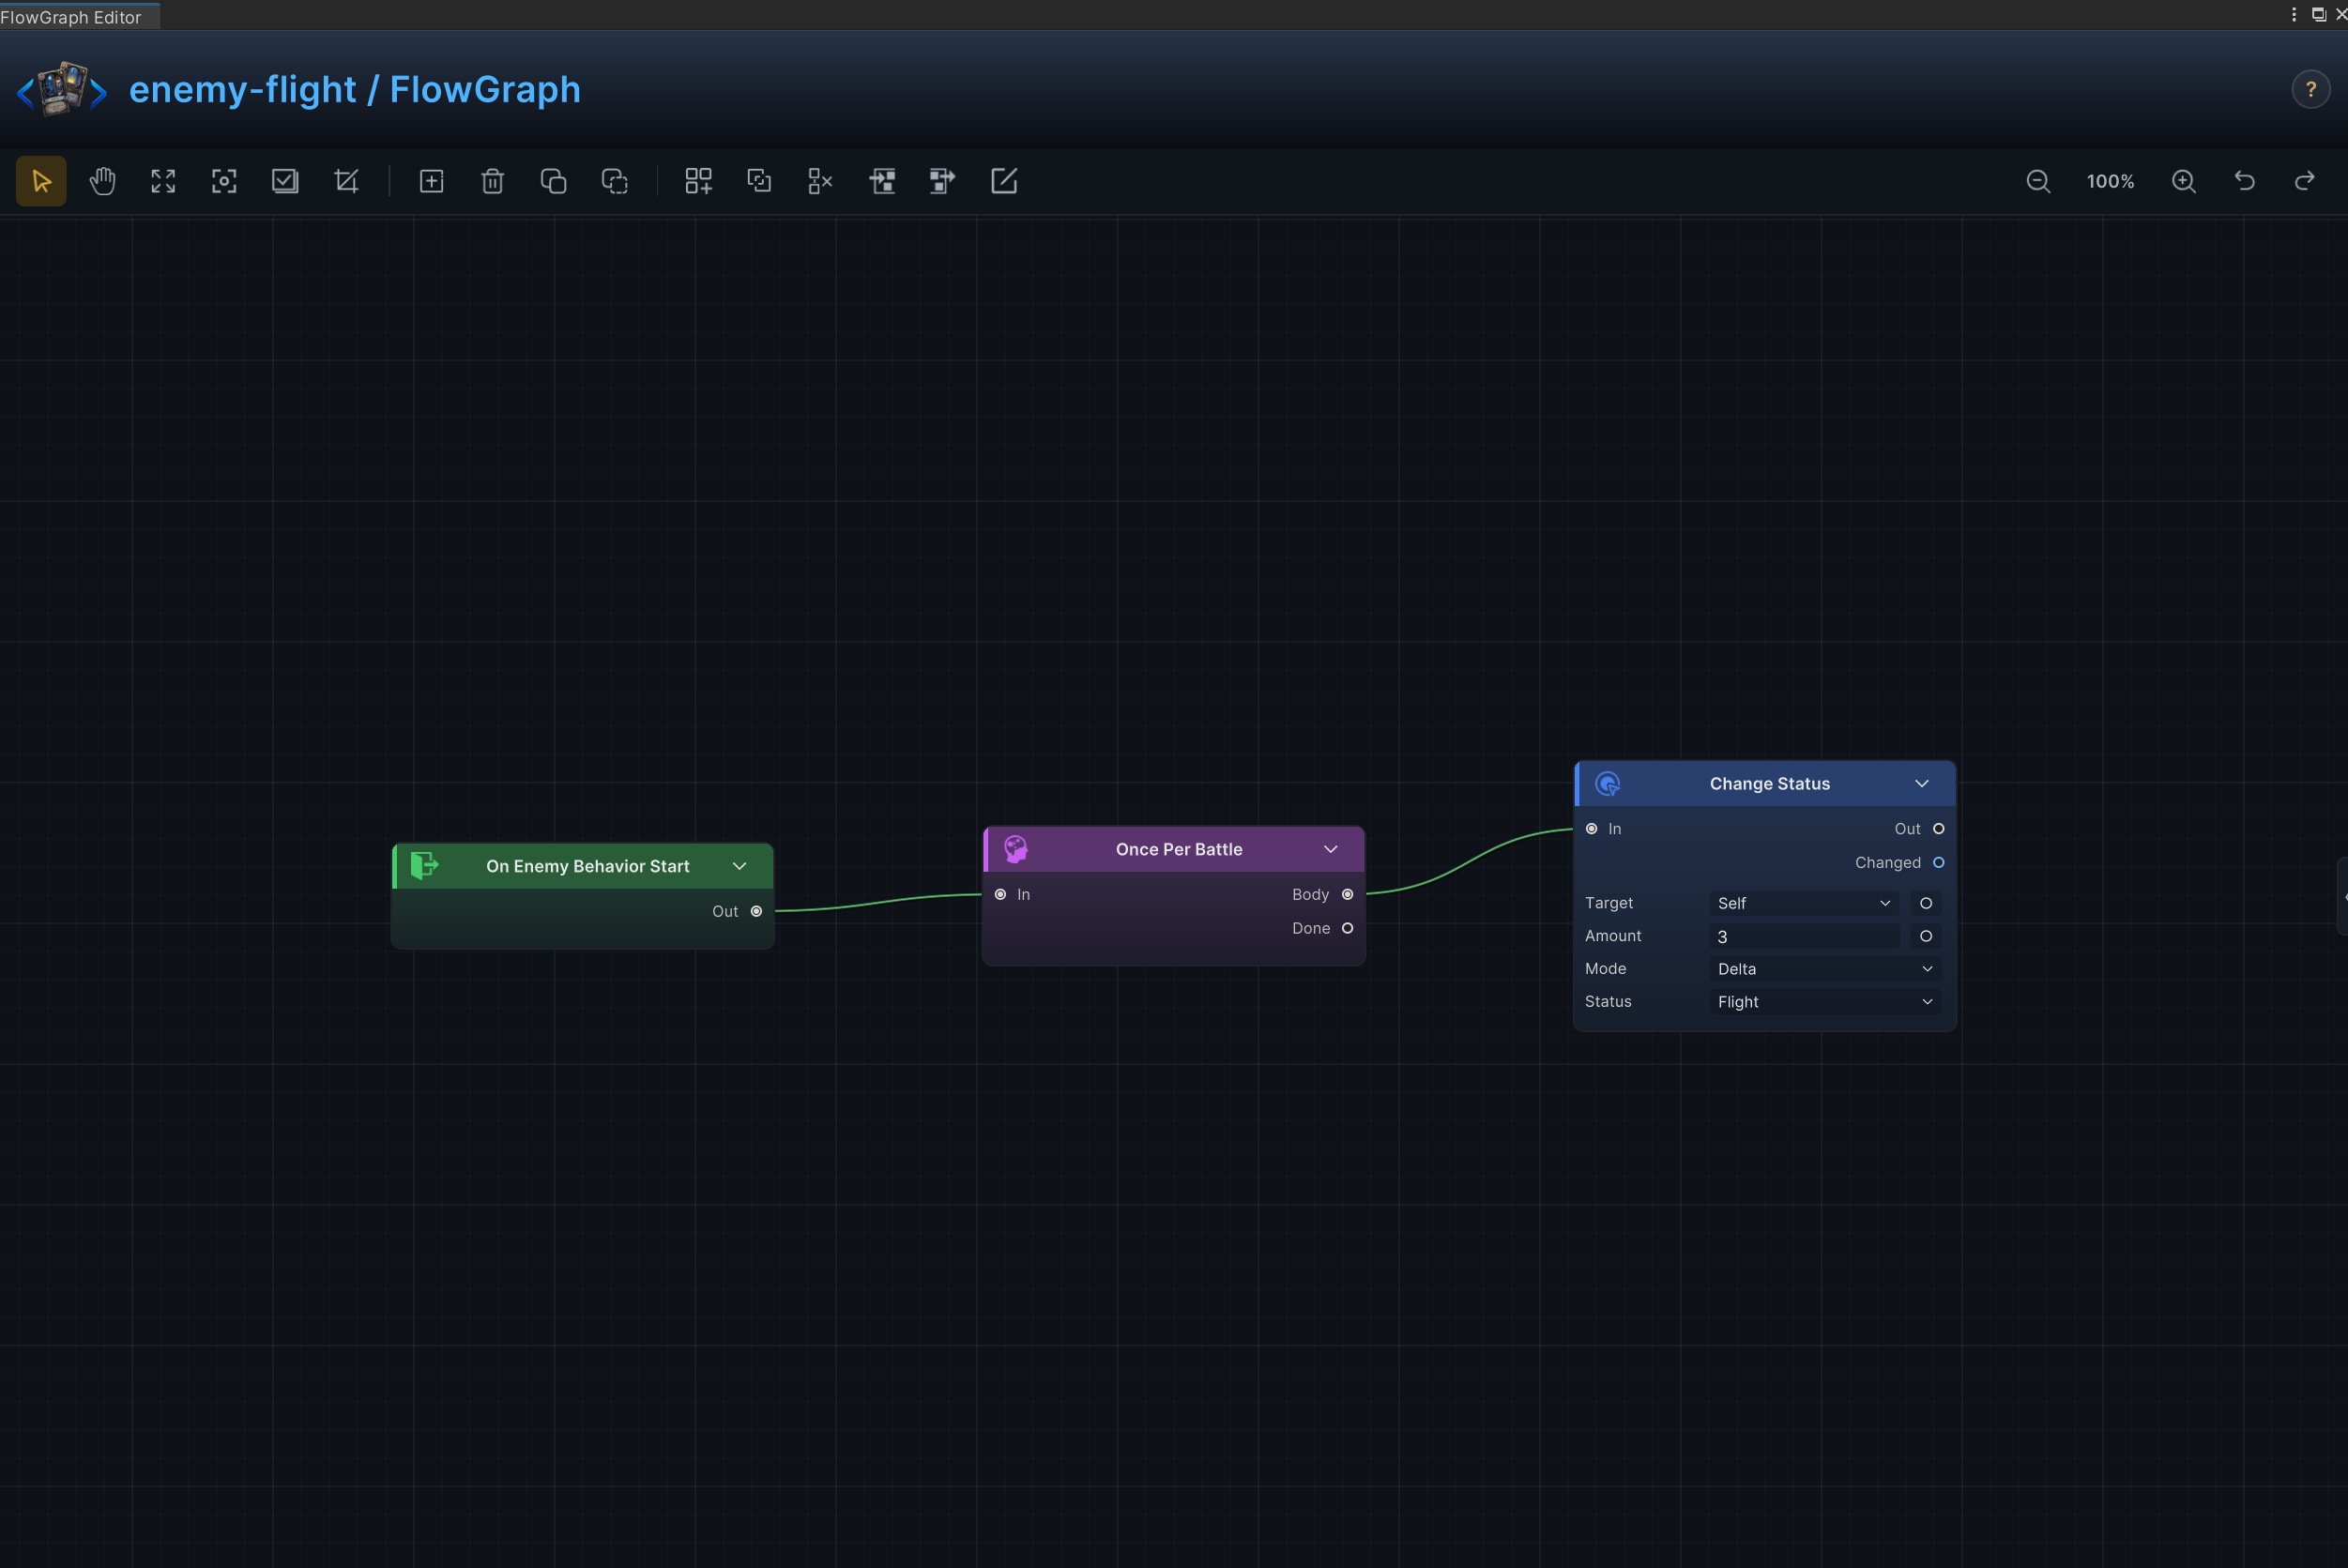Click the export-from-blocks arrow icon
The height and width of the screenshot is (1568, 2348).
click(942, 181)
